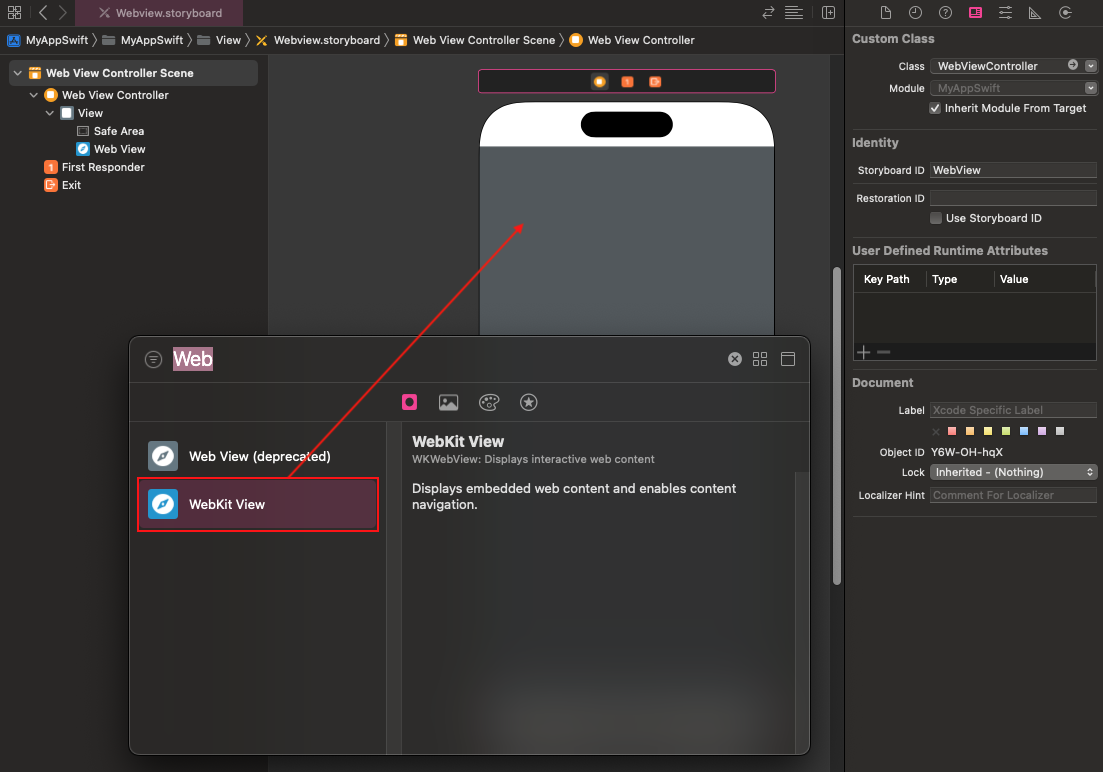Show the Connections inspector
1103x772 pixels.
[x=1065, y=13]
